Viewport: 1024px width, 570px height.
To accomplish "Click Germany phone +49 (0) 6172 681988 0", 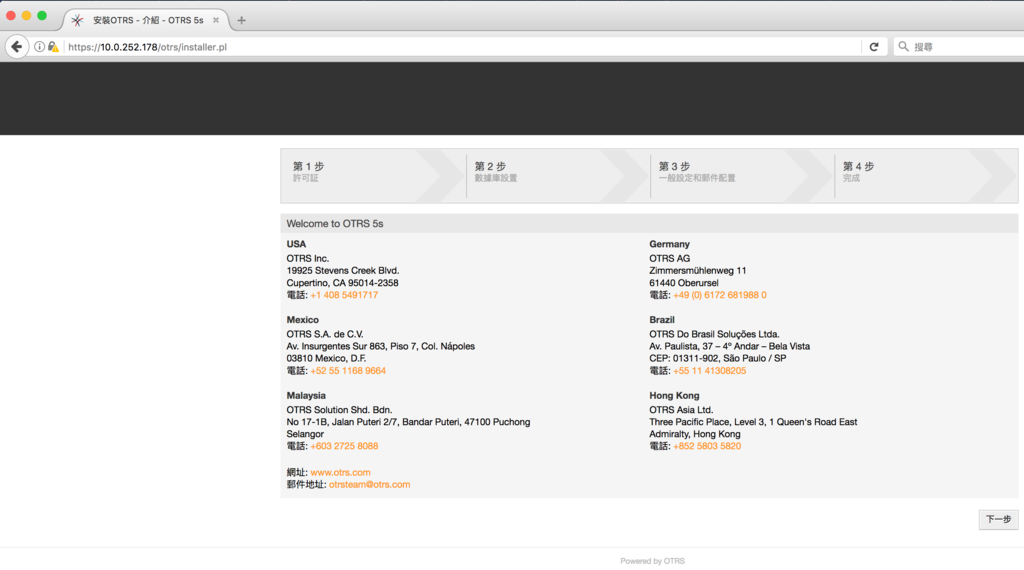I will (x=720, y=295).
